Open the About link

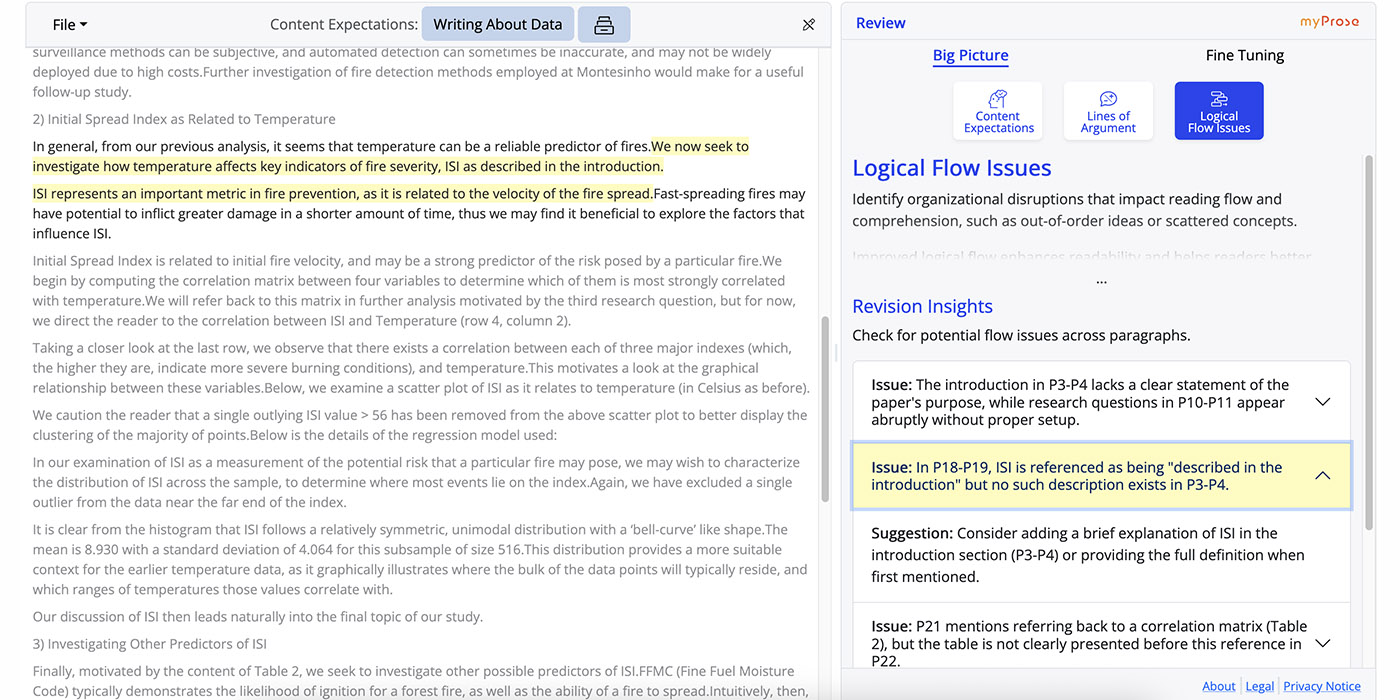pyautogui.click(x=1218, y=686)
